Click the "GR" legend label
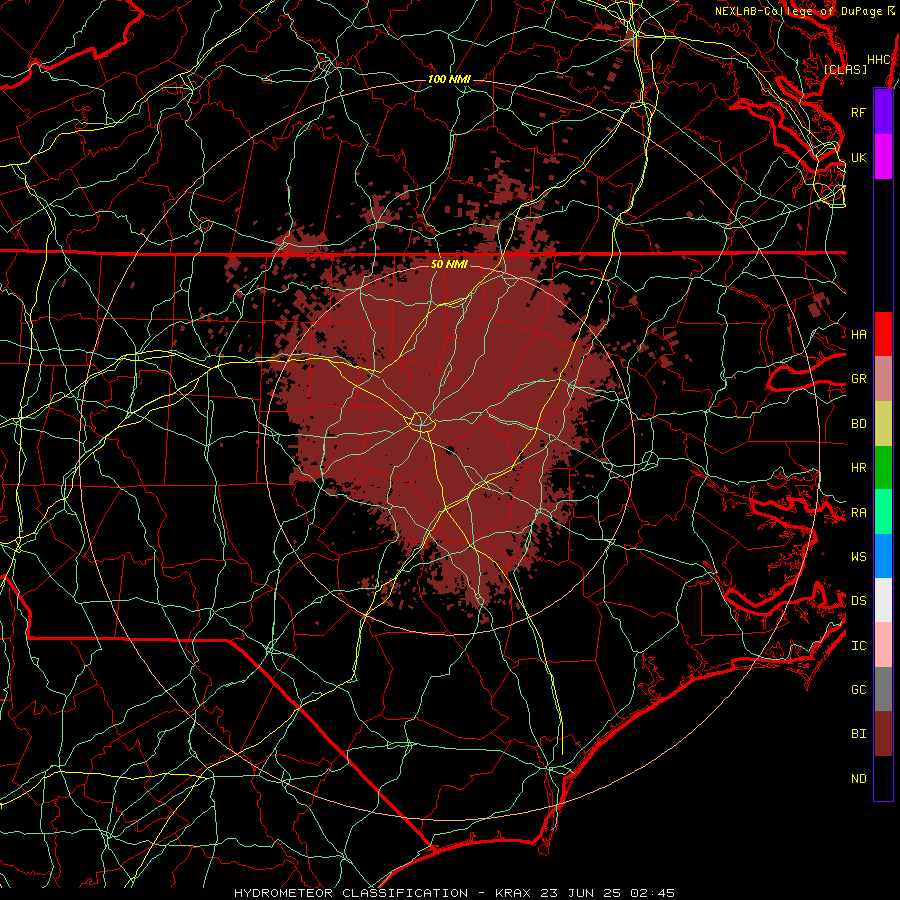The width and height of the screenshot is (900, 900). [x=859, y=379]
